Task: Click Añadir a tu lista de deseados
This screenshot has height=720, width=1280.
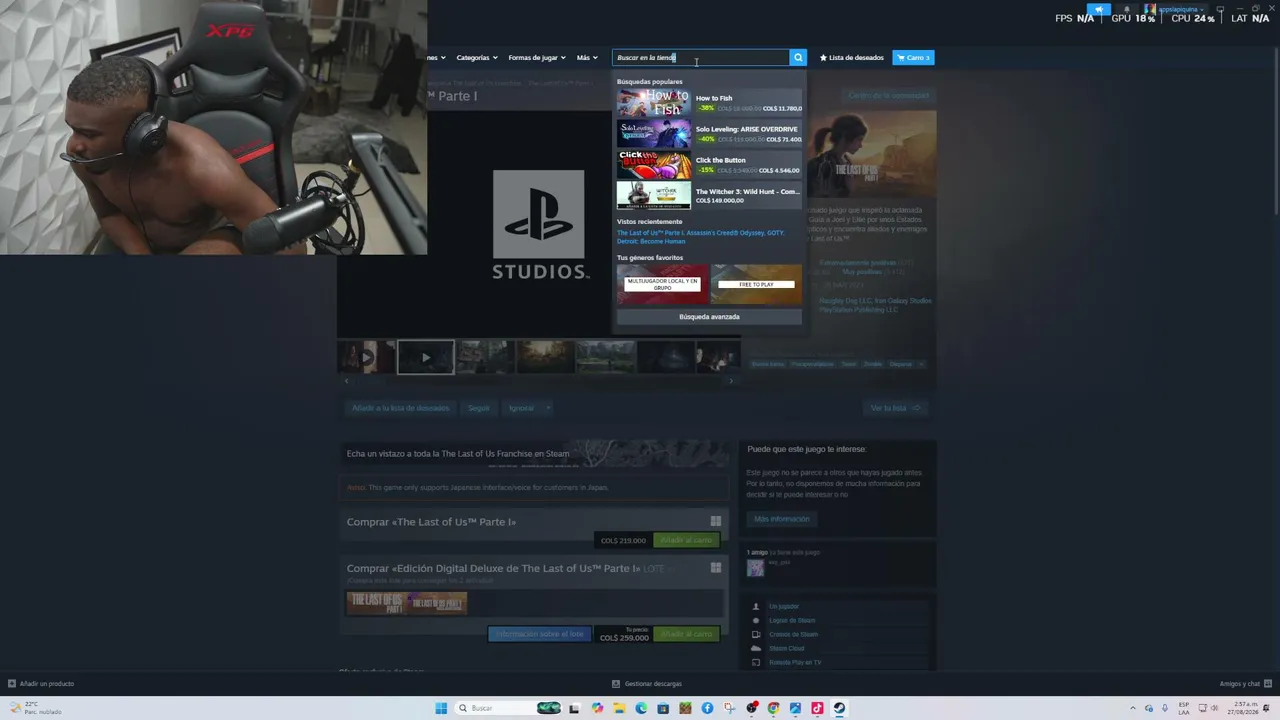Action: pyautogui.click(x=401, y=408)
